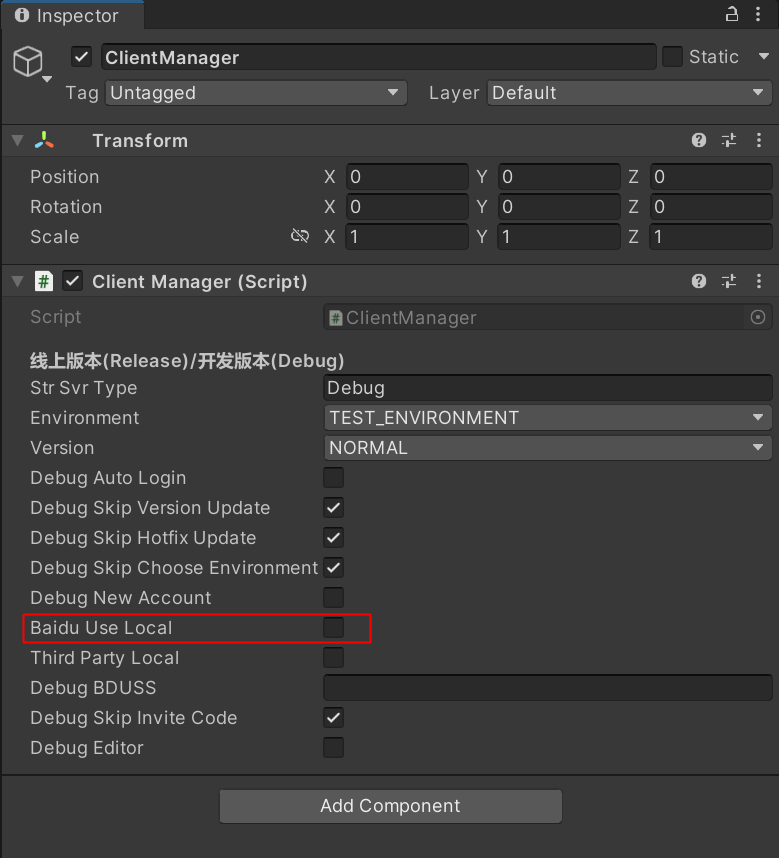
Task: Open Transform preset settings icon
Action: pos(729,141)
